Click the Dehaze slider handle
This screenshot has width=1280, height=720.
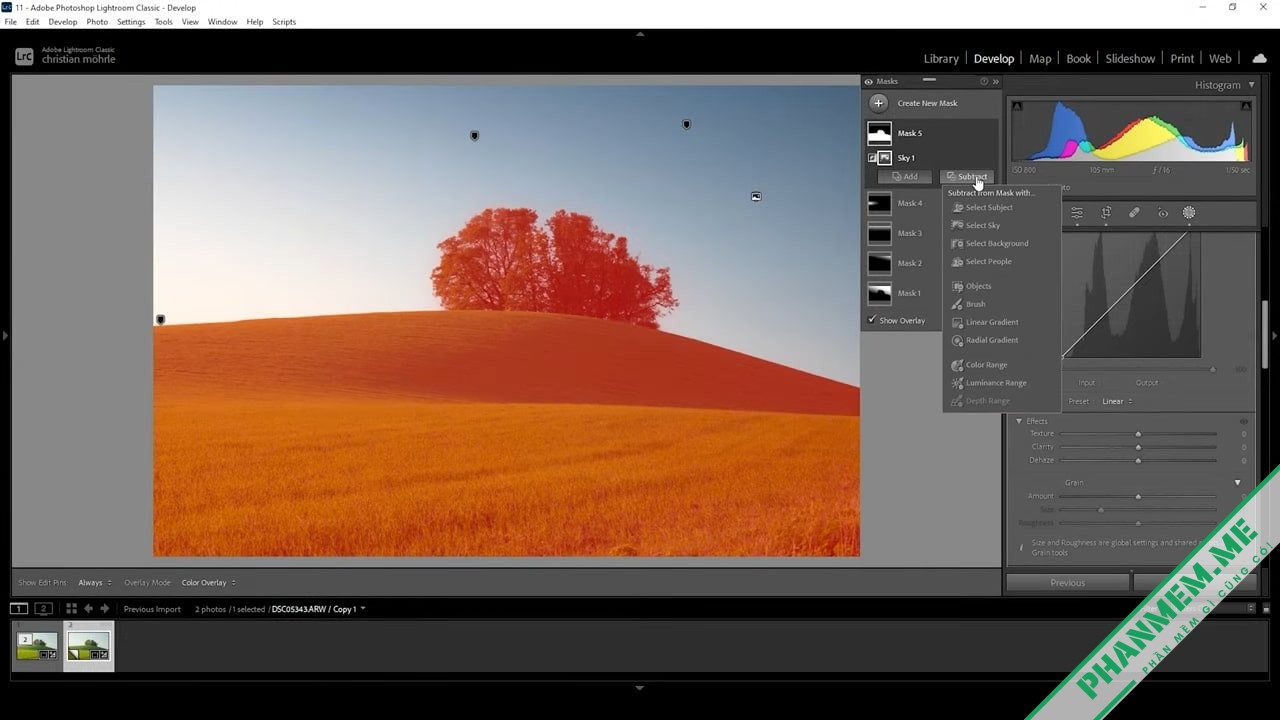[1138, 461]
